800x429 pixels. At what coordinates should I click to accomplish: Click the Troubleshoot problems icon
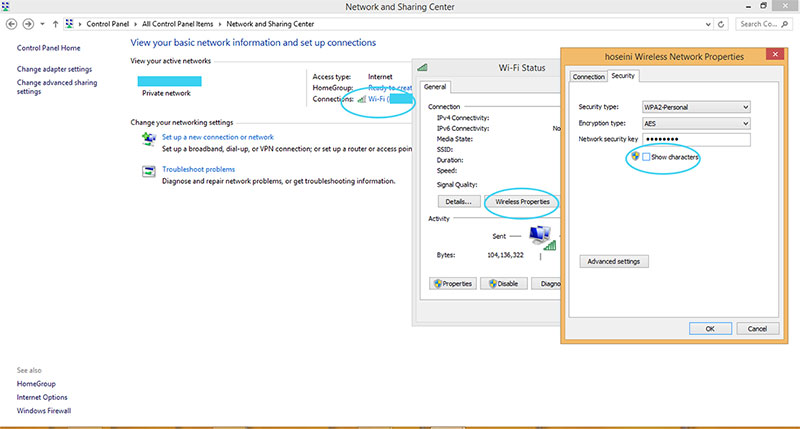[x=148, y=172]
